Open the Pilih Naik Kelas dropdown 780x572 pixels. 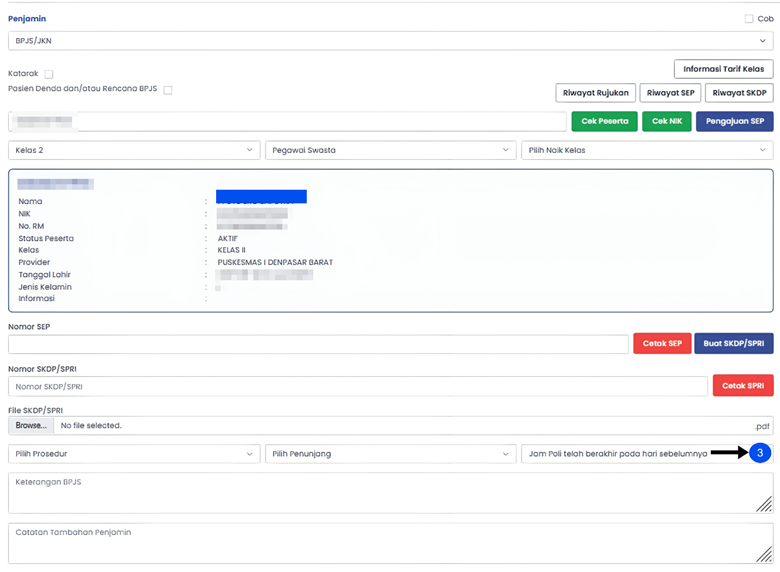point(646,150)
